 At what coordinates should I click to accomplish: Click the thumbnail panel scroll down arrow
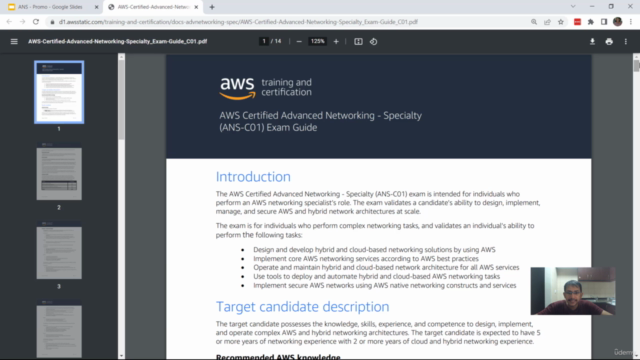[121, 356]
